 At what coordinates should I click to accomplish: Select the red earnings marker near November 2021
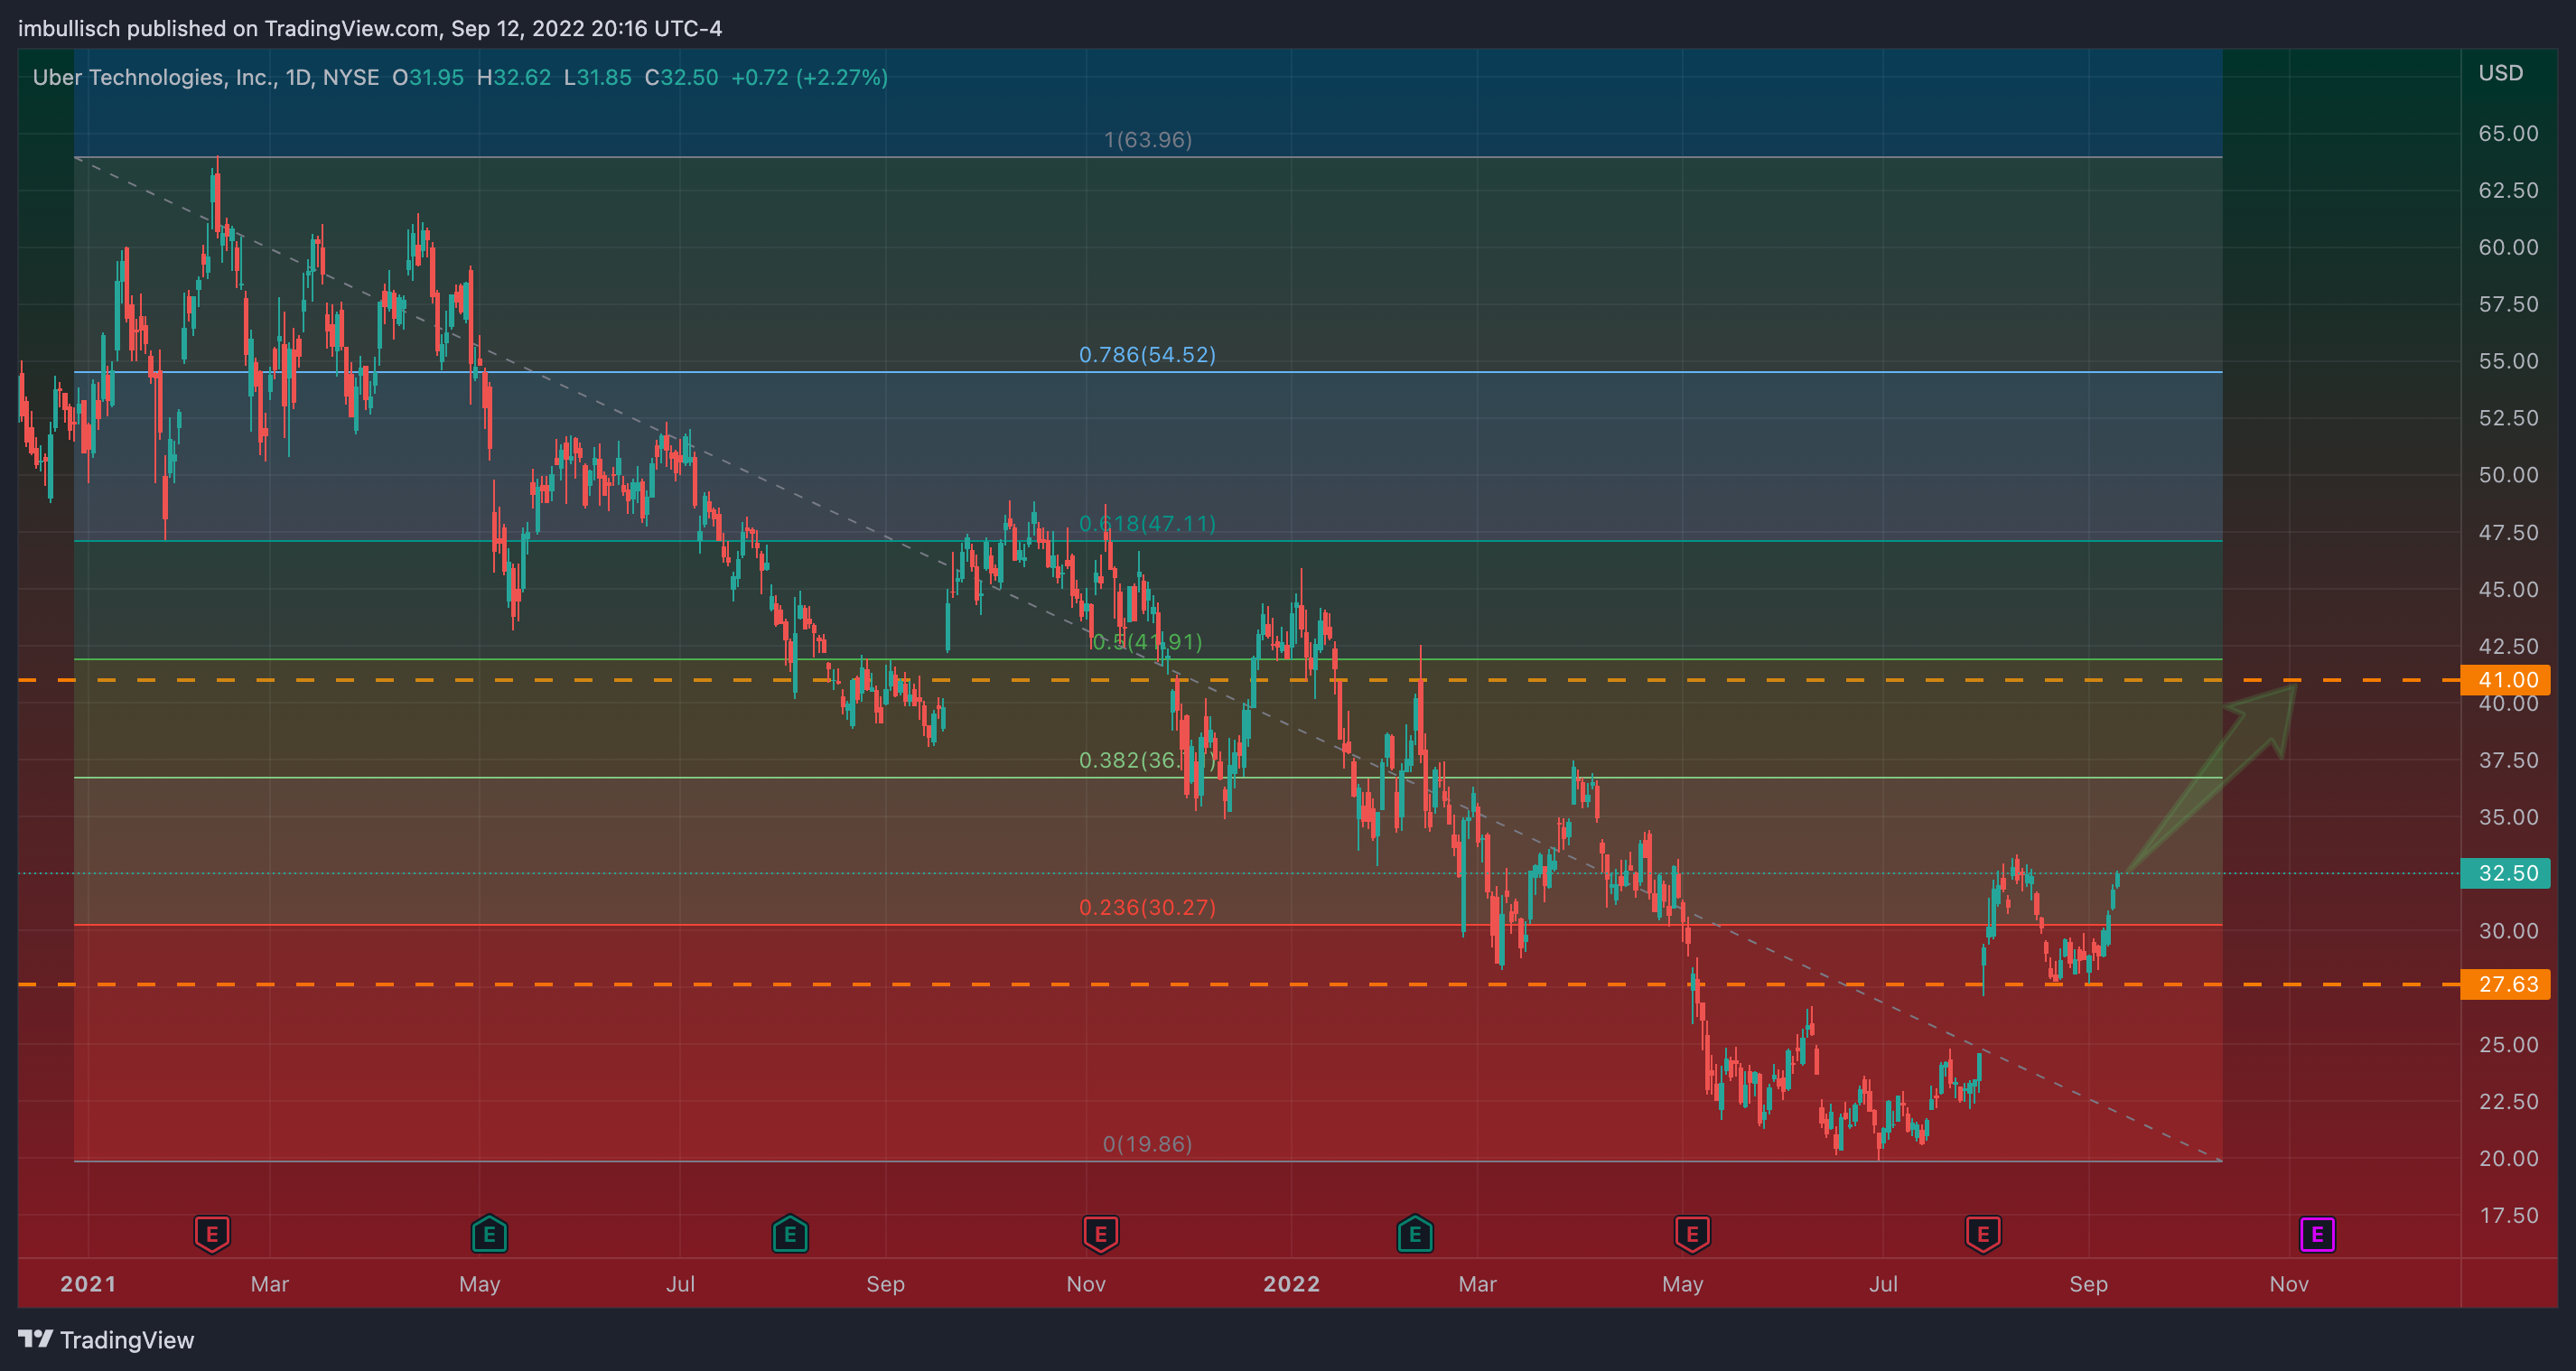click(1100, 1234)
